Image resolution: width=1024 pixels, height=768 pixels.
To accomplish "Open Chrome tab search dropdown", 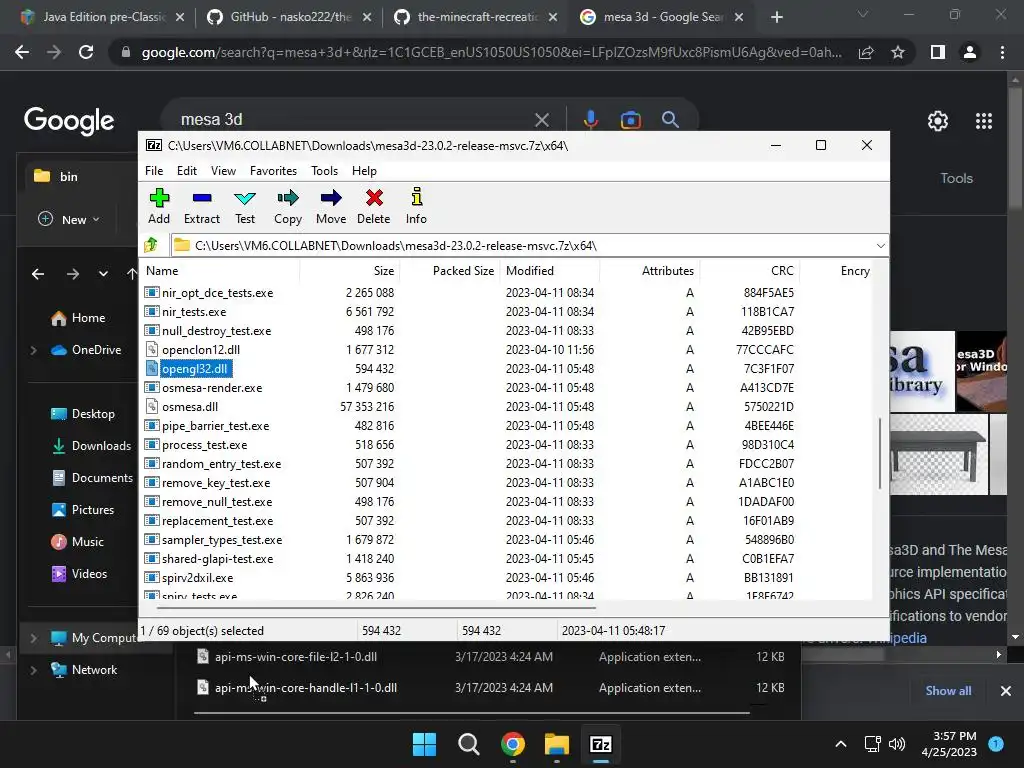I will coord(863,14).
